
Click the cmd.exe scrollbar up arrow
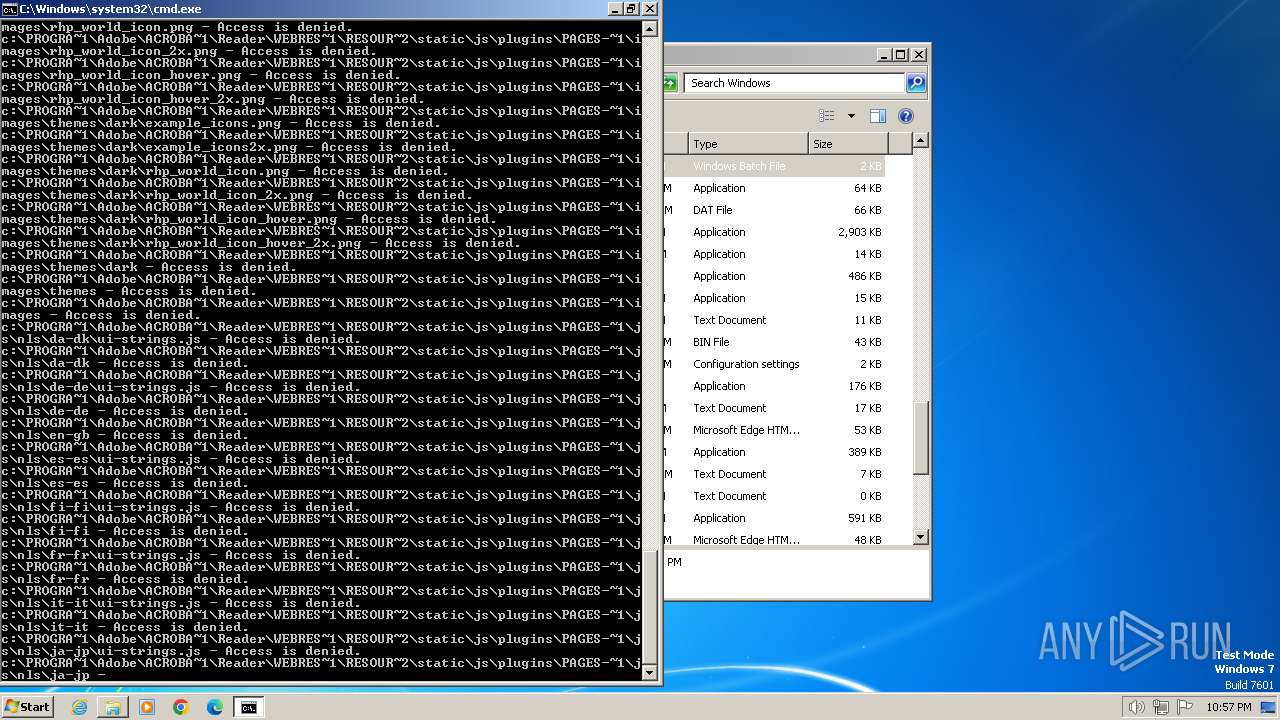point(651,27)
